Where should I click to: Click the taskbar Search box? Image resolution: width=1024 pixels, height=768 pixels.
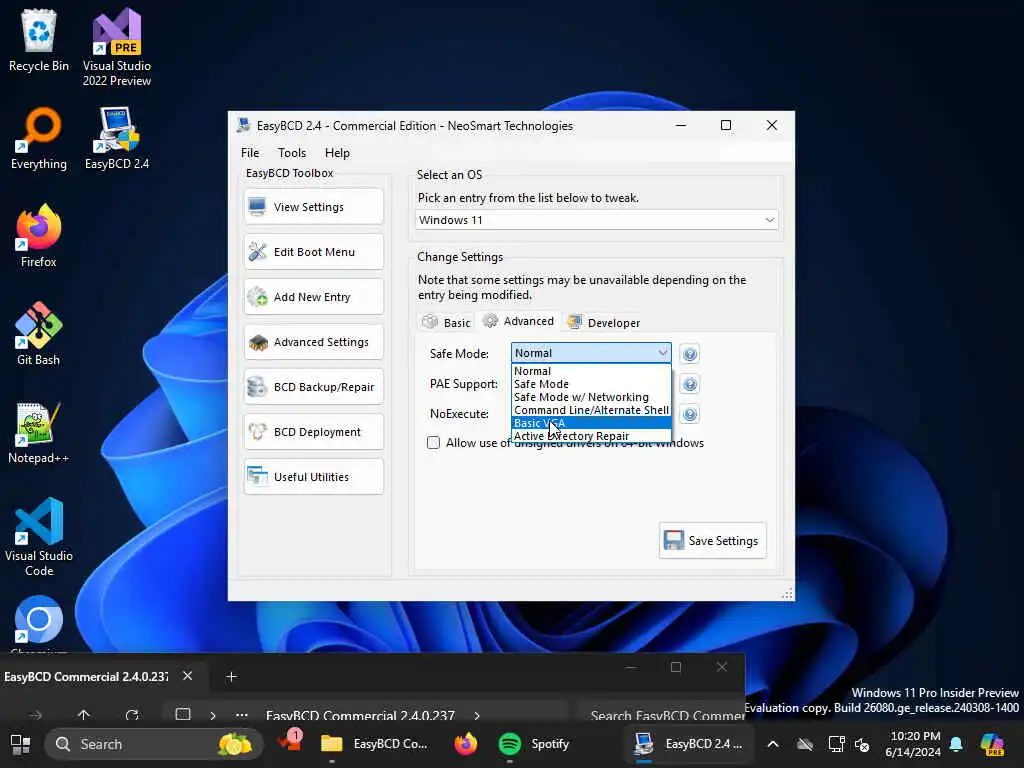tap(153, 744)
